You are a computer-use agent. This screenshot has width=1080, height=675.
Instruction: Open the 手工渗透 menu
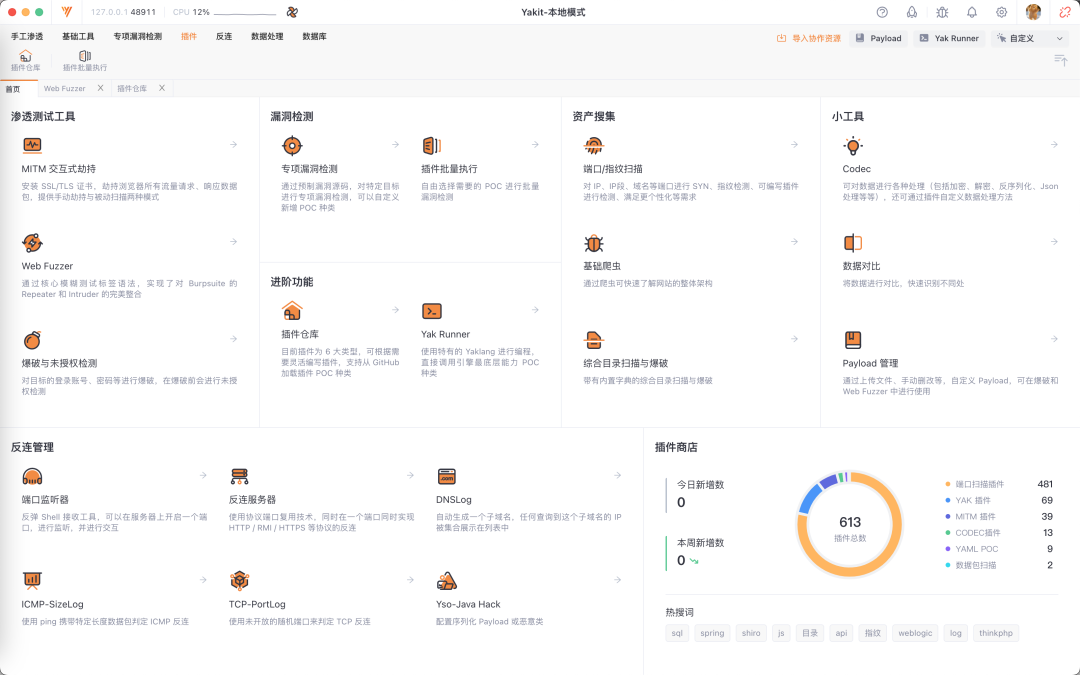coord(27,37)
